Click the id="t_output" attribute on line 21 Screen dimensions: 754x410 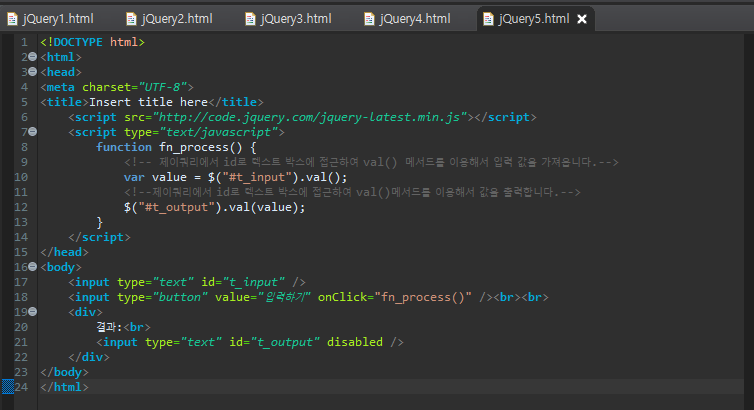(274, 342)
